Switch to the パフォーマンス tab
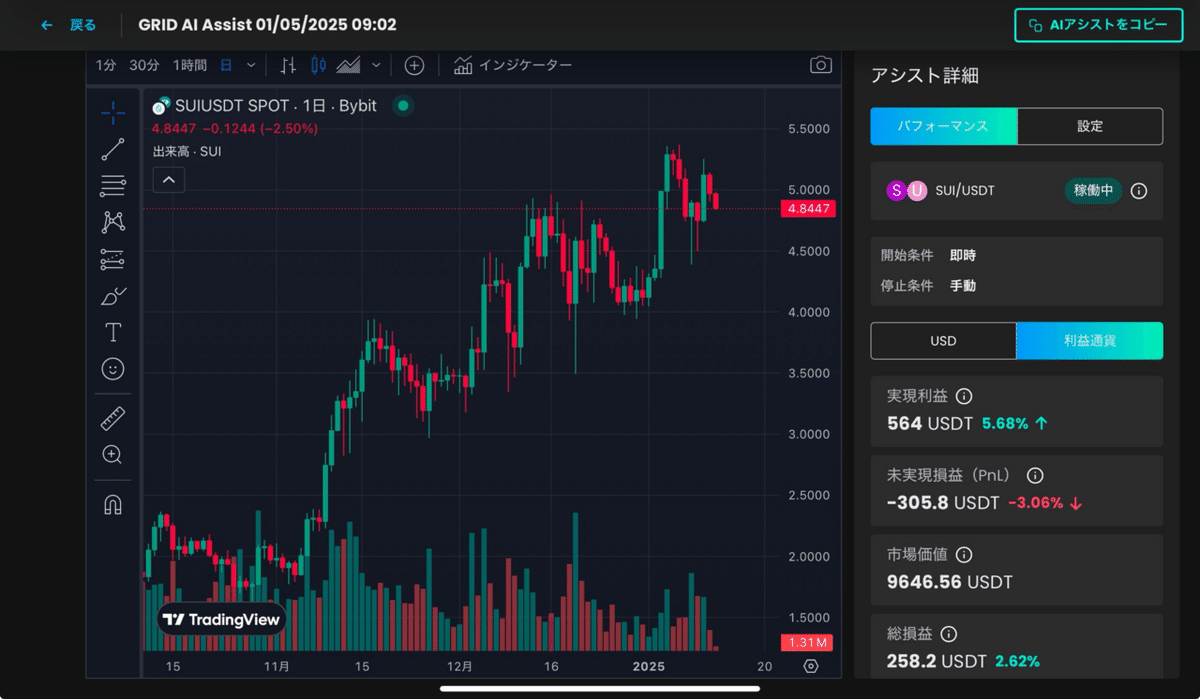This screenshot has height=699, width=1200. [943, 126]
